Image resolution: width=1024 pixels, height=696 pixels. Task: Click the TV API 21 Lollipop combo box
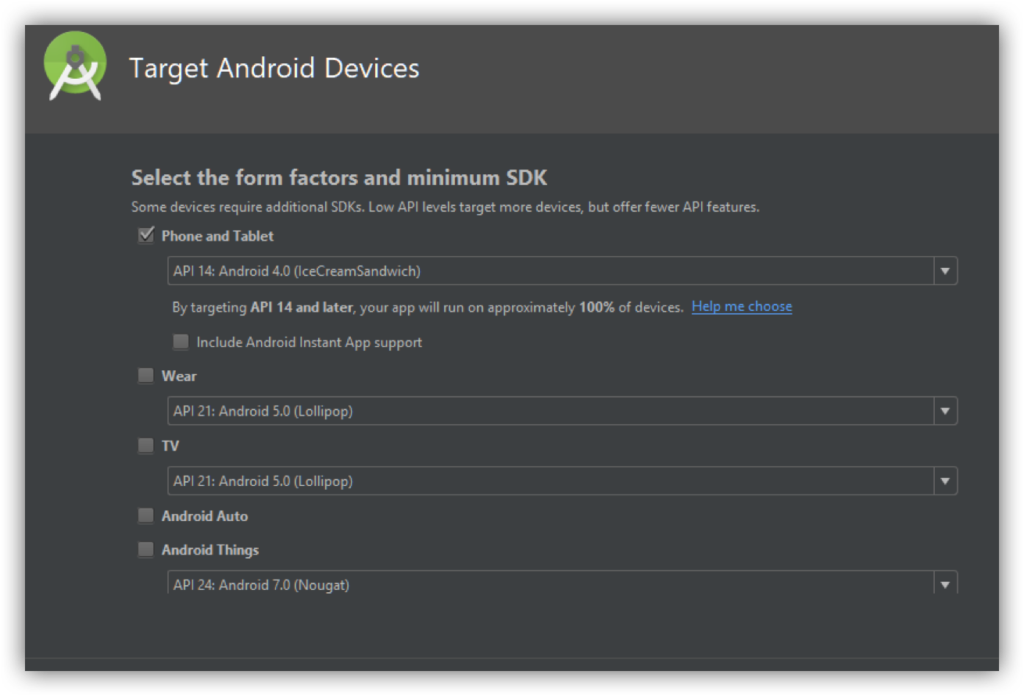point(562,481)
